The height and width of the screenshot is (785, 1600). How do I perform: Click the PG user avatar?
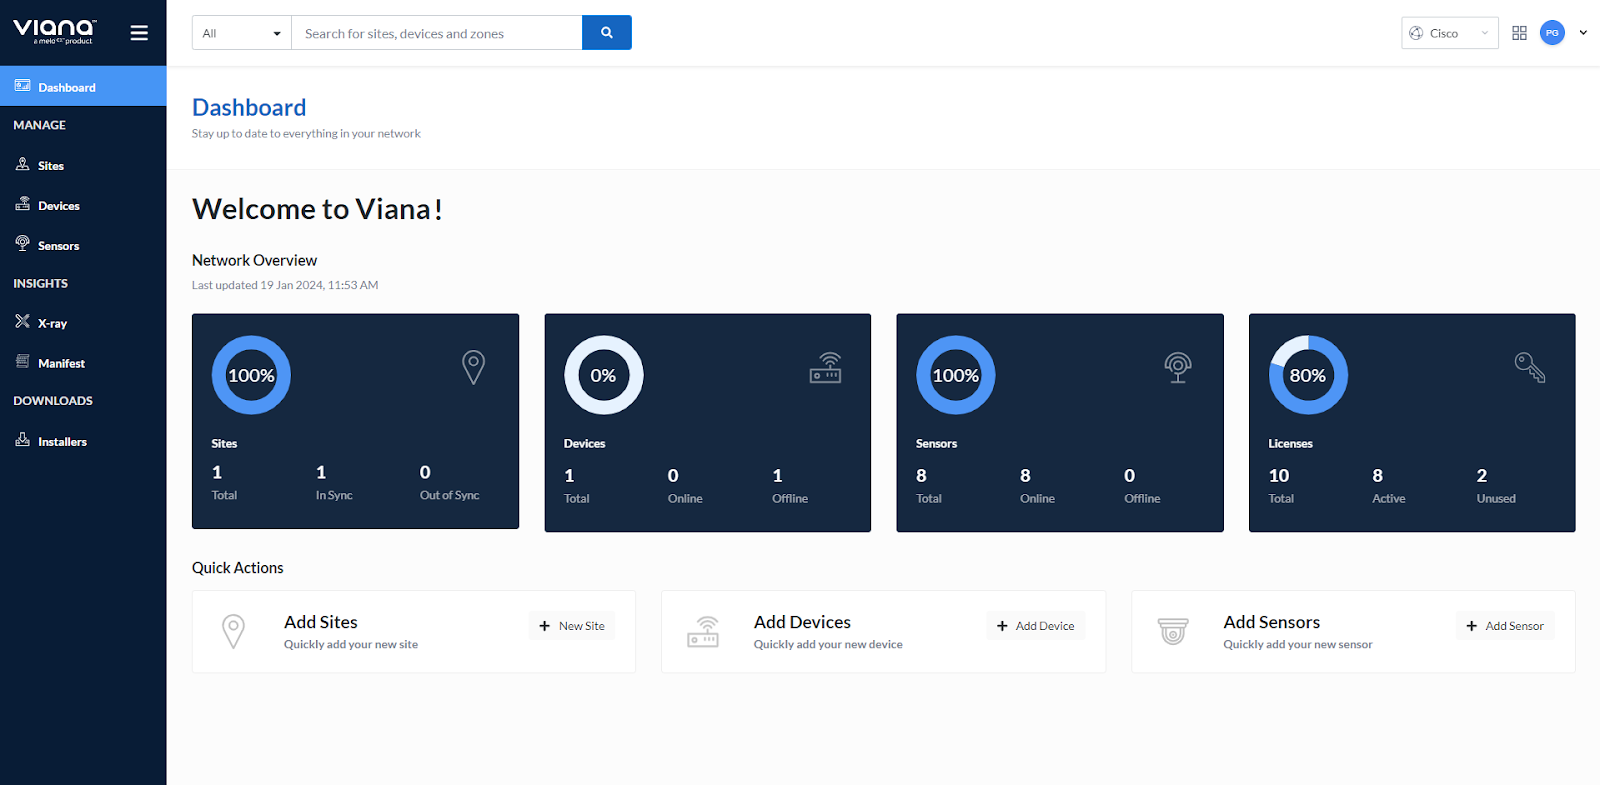pos(1552,33)
